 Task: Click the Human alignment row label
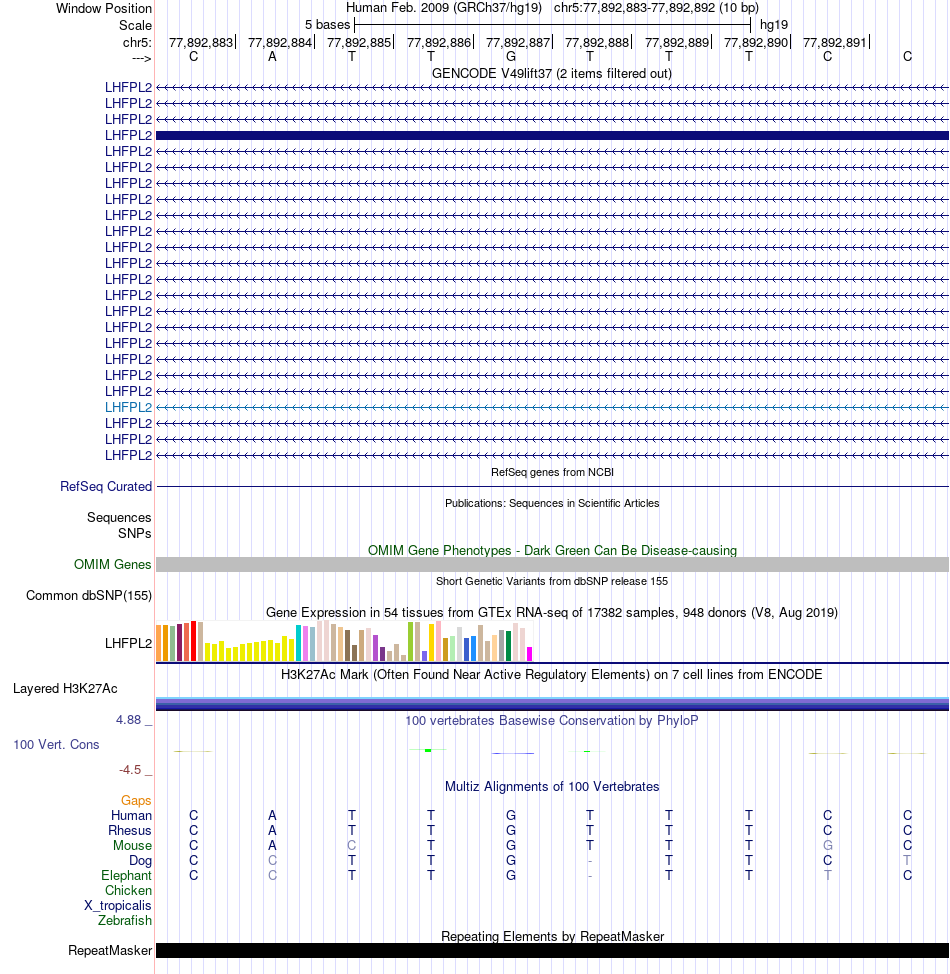coord(131,816)
